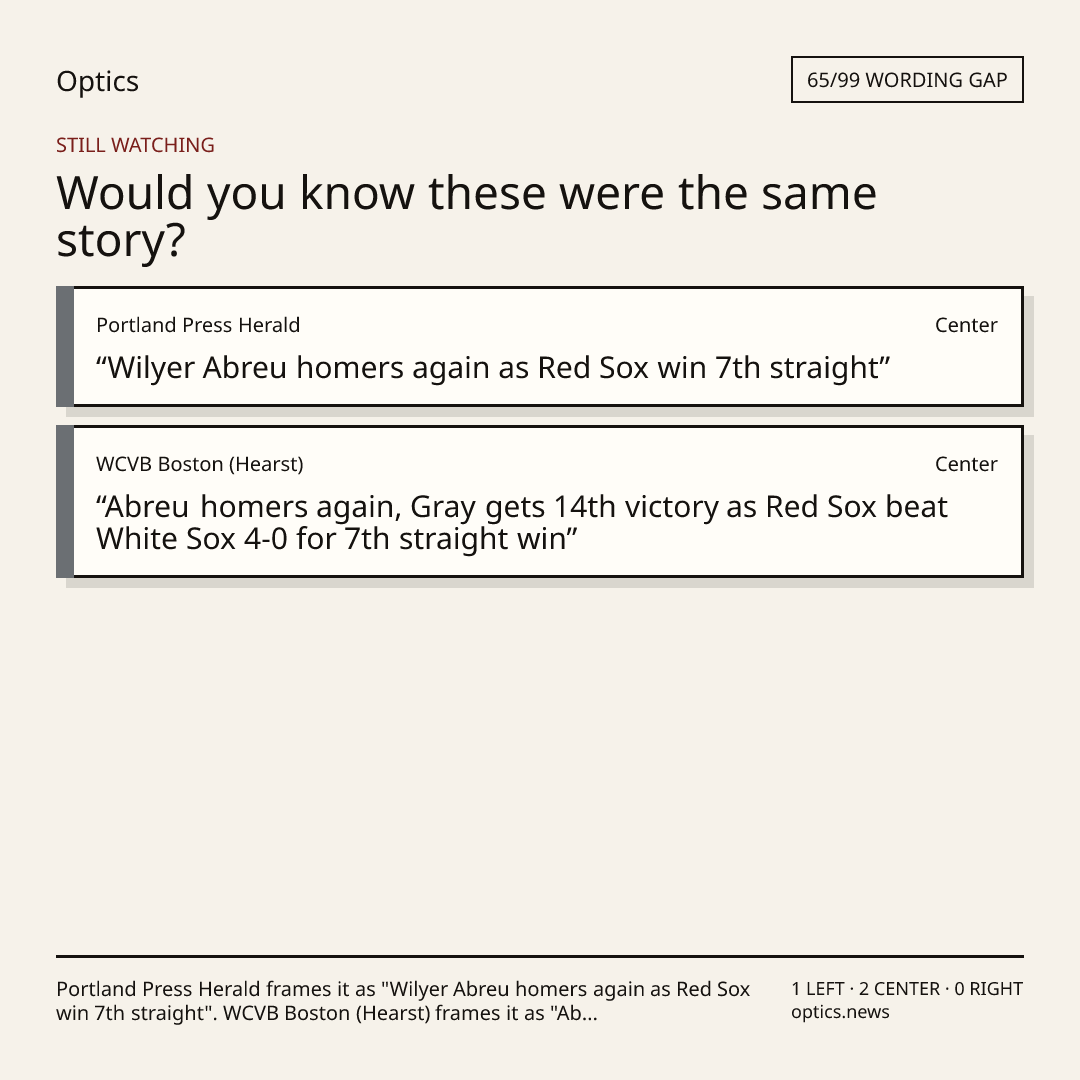Click the gray bias bar on WCVB card
Screen dimensions: 1080x1080
pyautogui.click(x=65, y=501)
